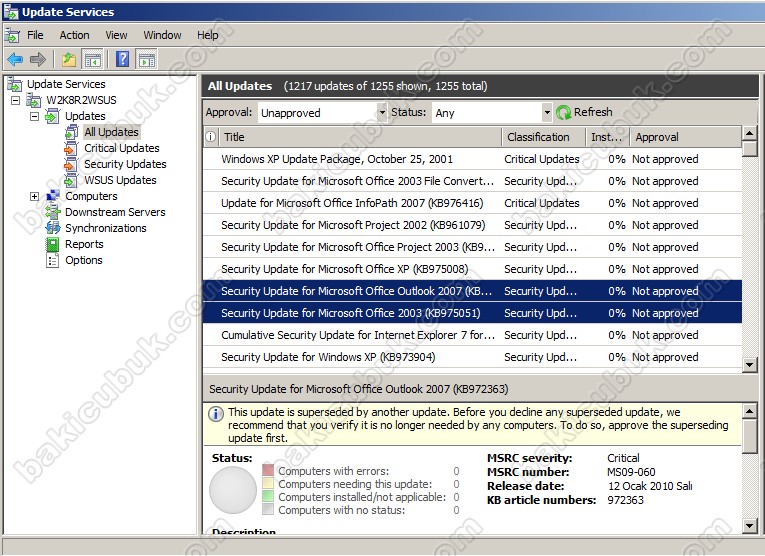
Task: Select Options label in the tree
Action: coord(83,260)
